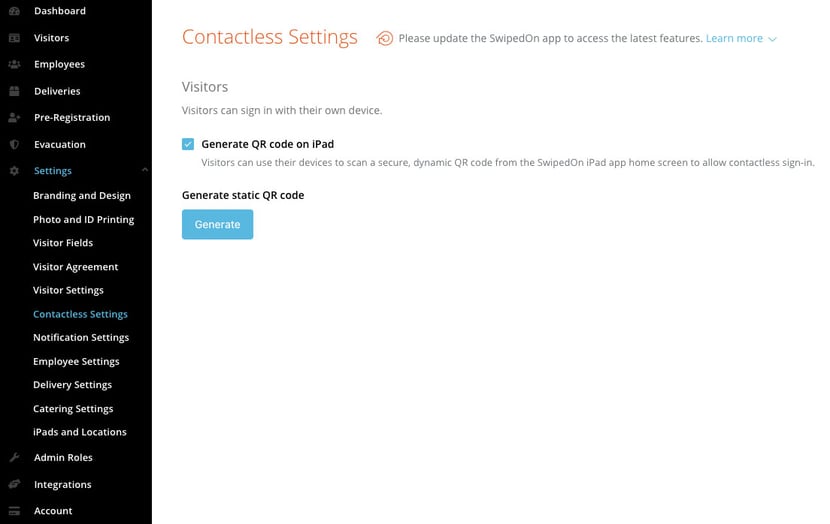Click the Settings gear icon in sidebar
The image size is (830, 524).
click(x=14, y=171)
